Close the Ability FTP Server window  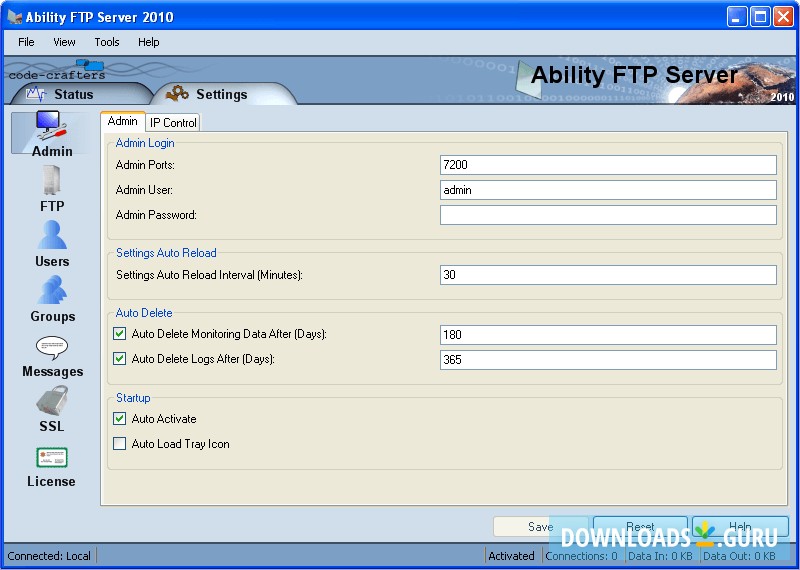[784, 17]
